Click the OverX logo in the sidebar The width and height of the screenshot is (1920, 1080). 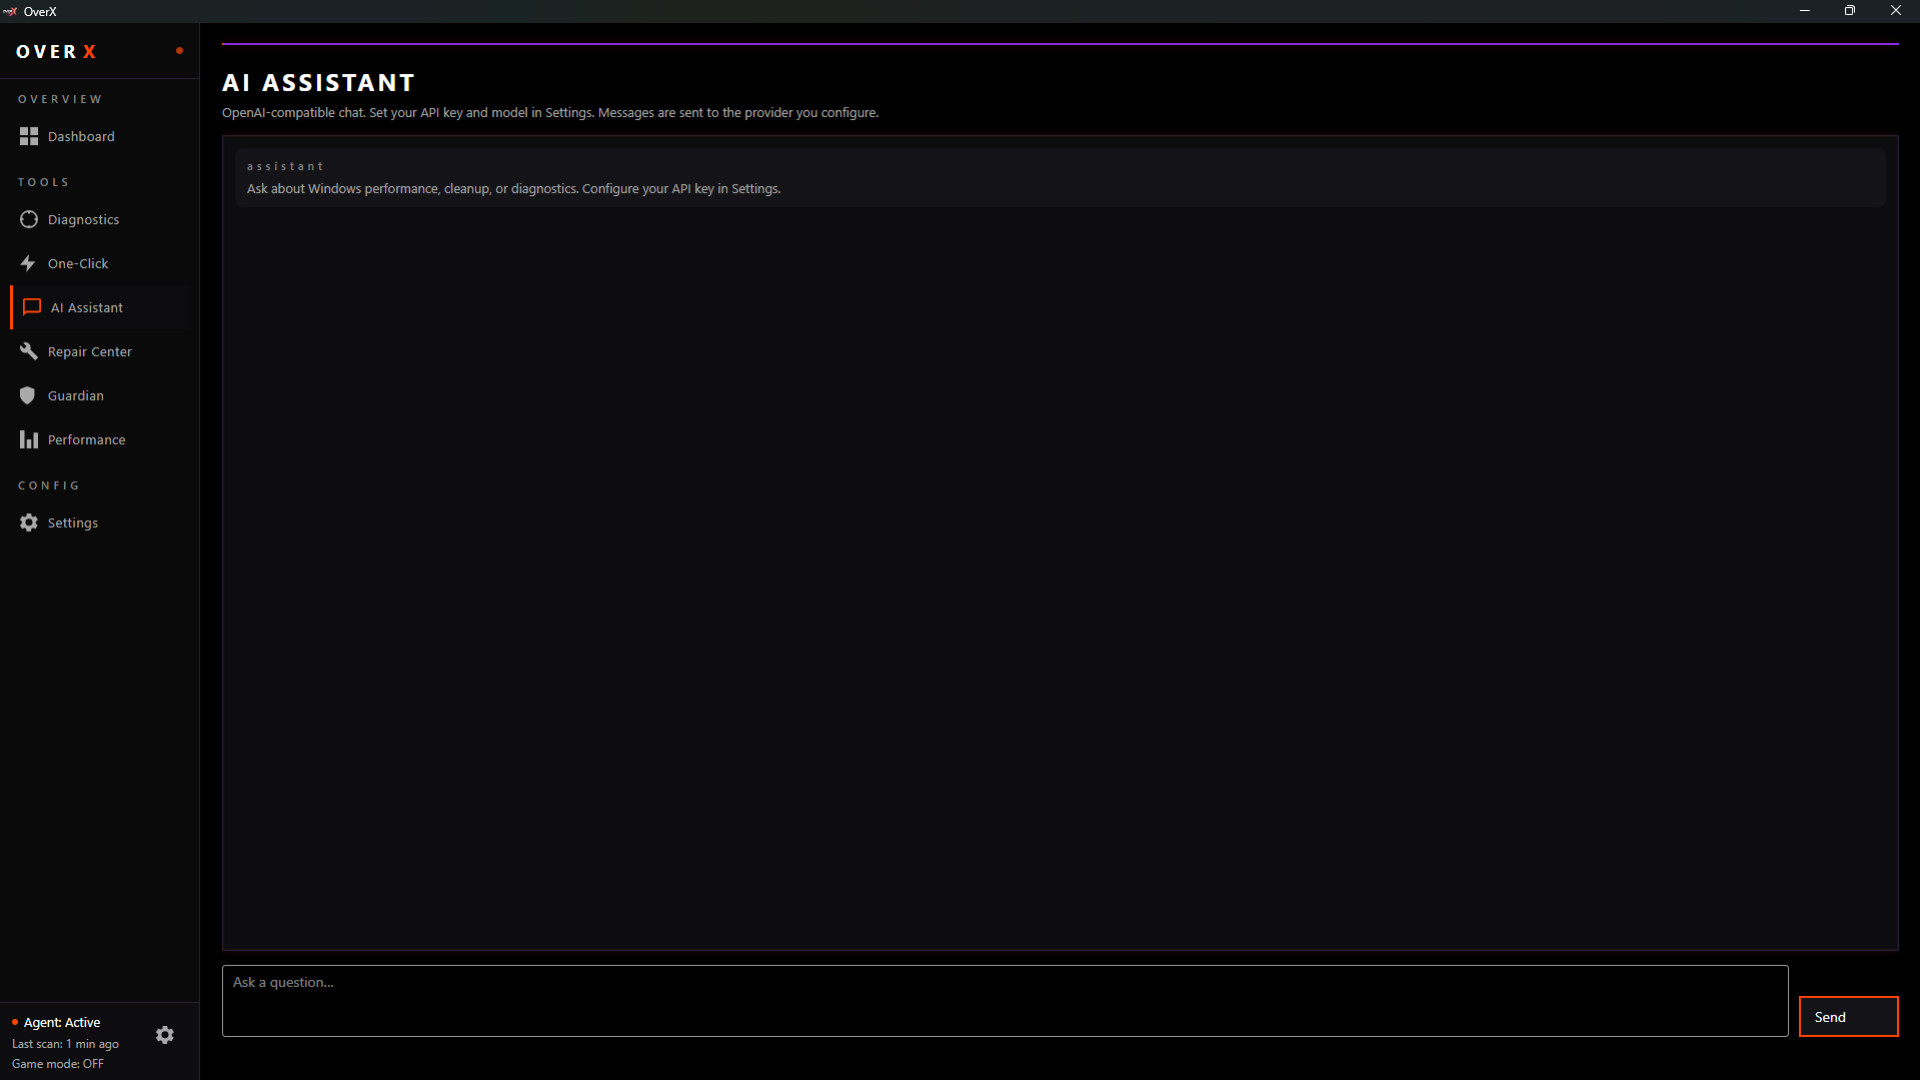[x=56, y=51]
